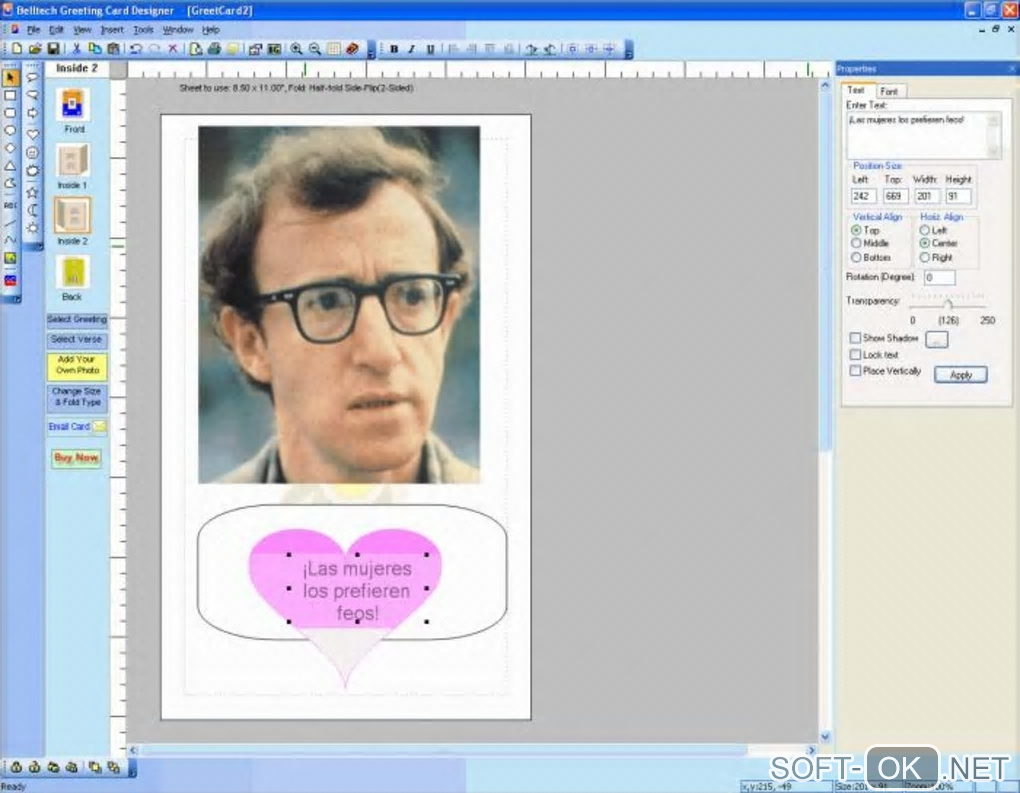This screenshot has width=1020, height=793.
Task: Select the crescent moon shape tool
Action: tap(33, 209)
